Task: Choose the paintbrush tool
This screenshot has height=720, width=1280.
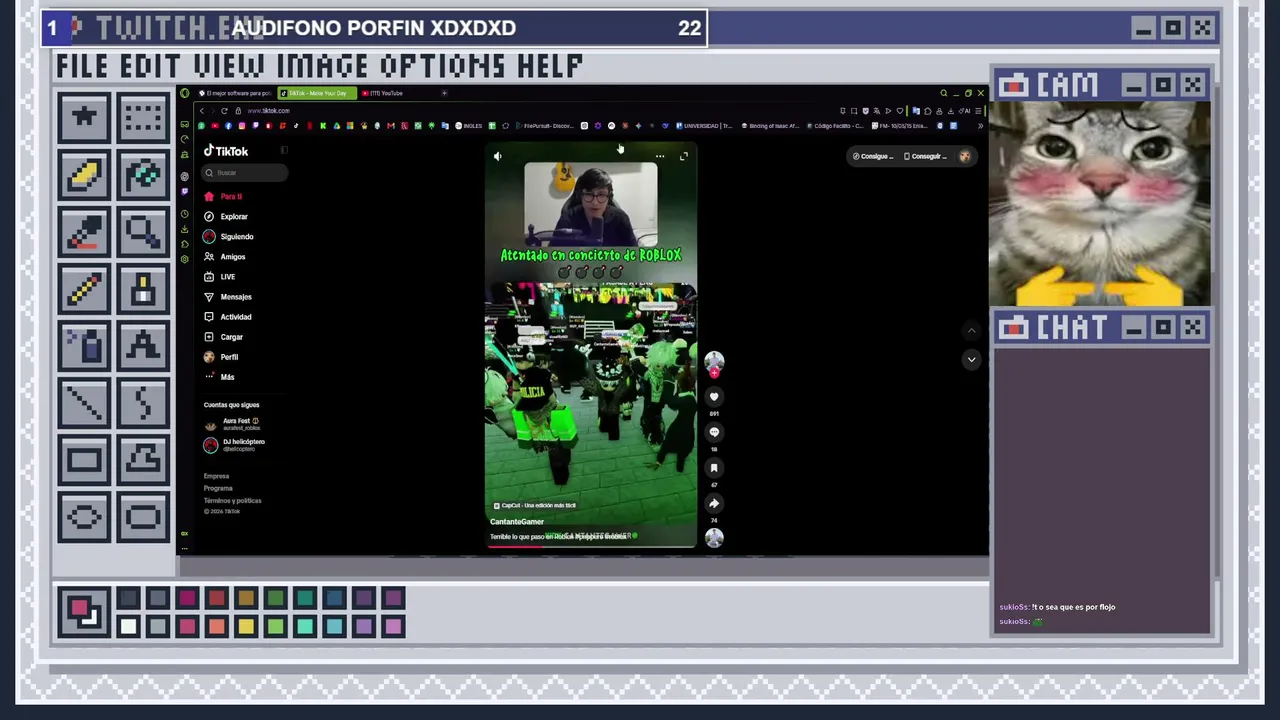Action: 143,290
